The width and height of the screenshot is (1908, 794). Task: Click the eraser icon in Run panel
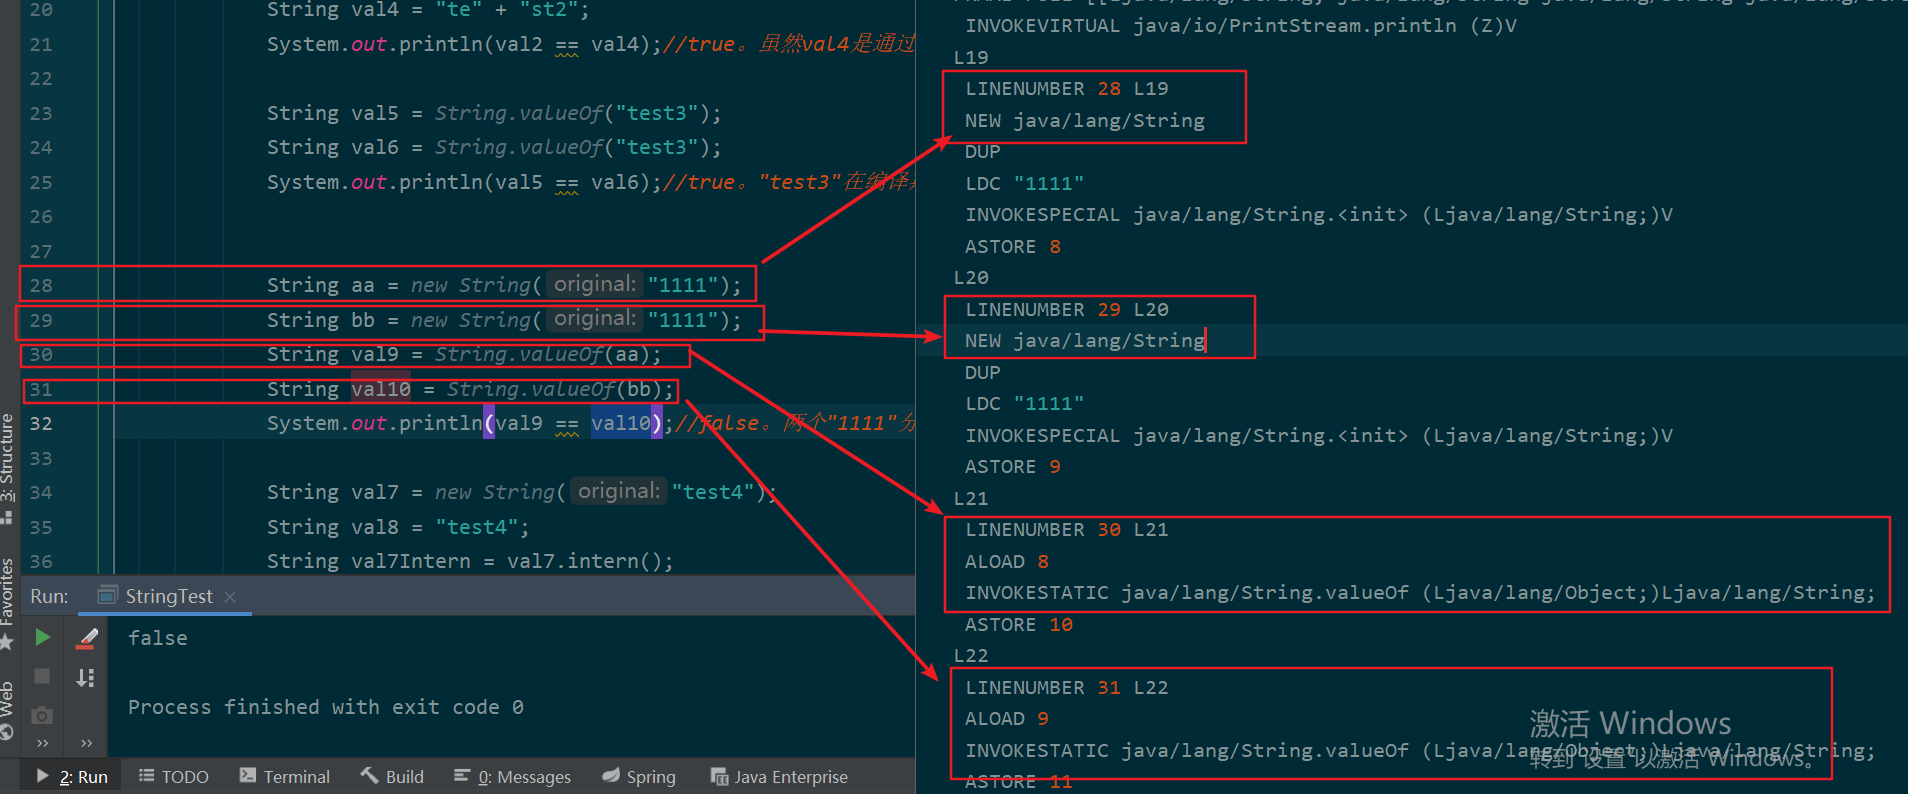(x=87, y=638)
